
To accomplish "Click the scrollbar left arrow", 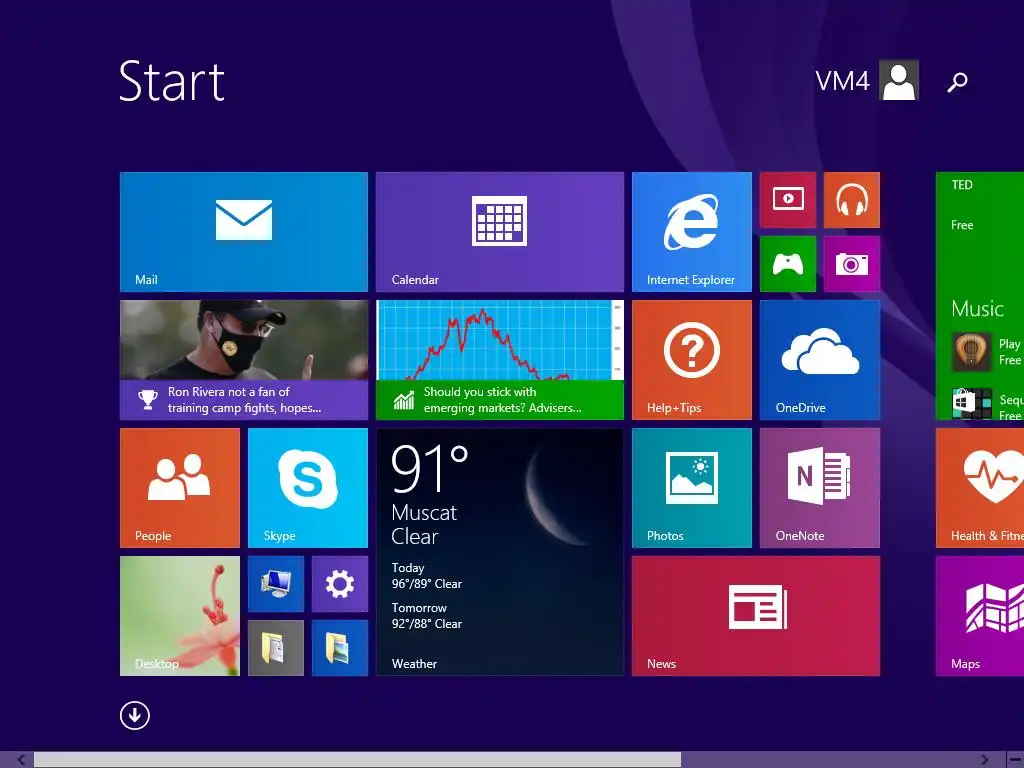I will (22, 760).
